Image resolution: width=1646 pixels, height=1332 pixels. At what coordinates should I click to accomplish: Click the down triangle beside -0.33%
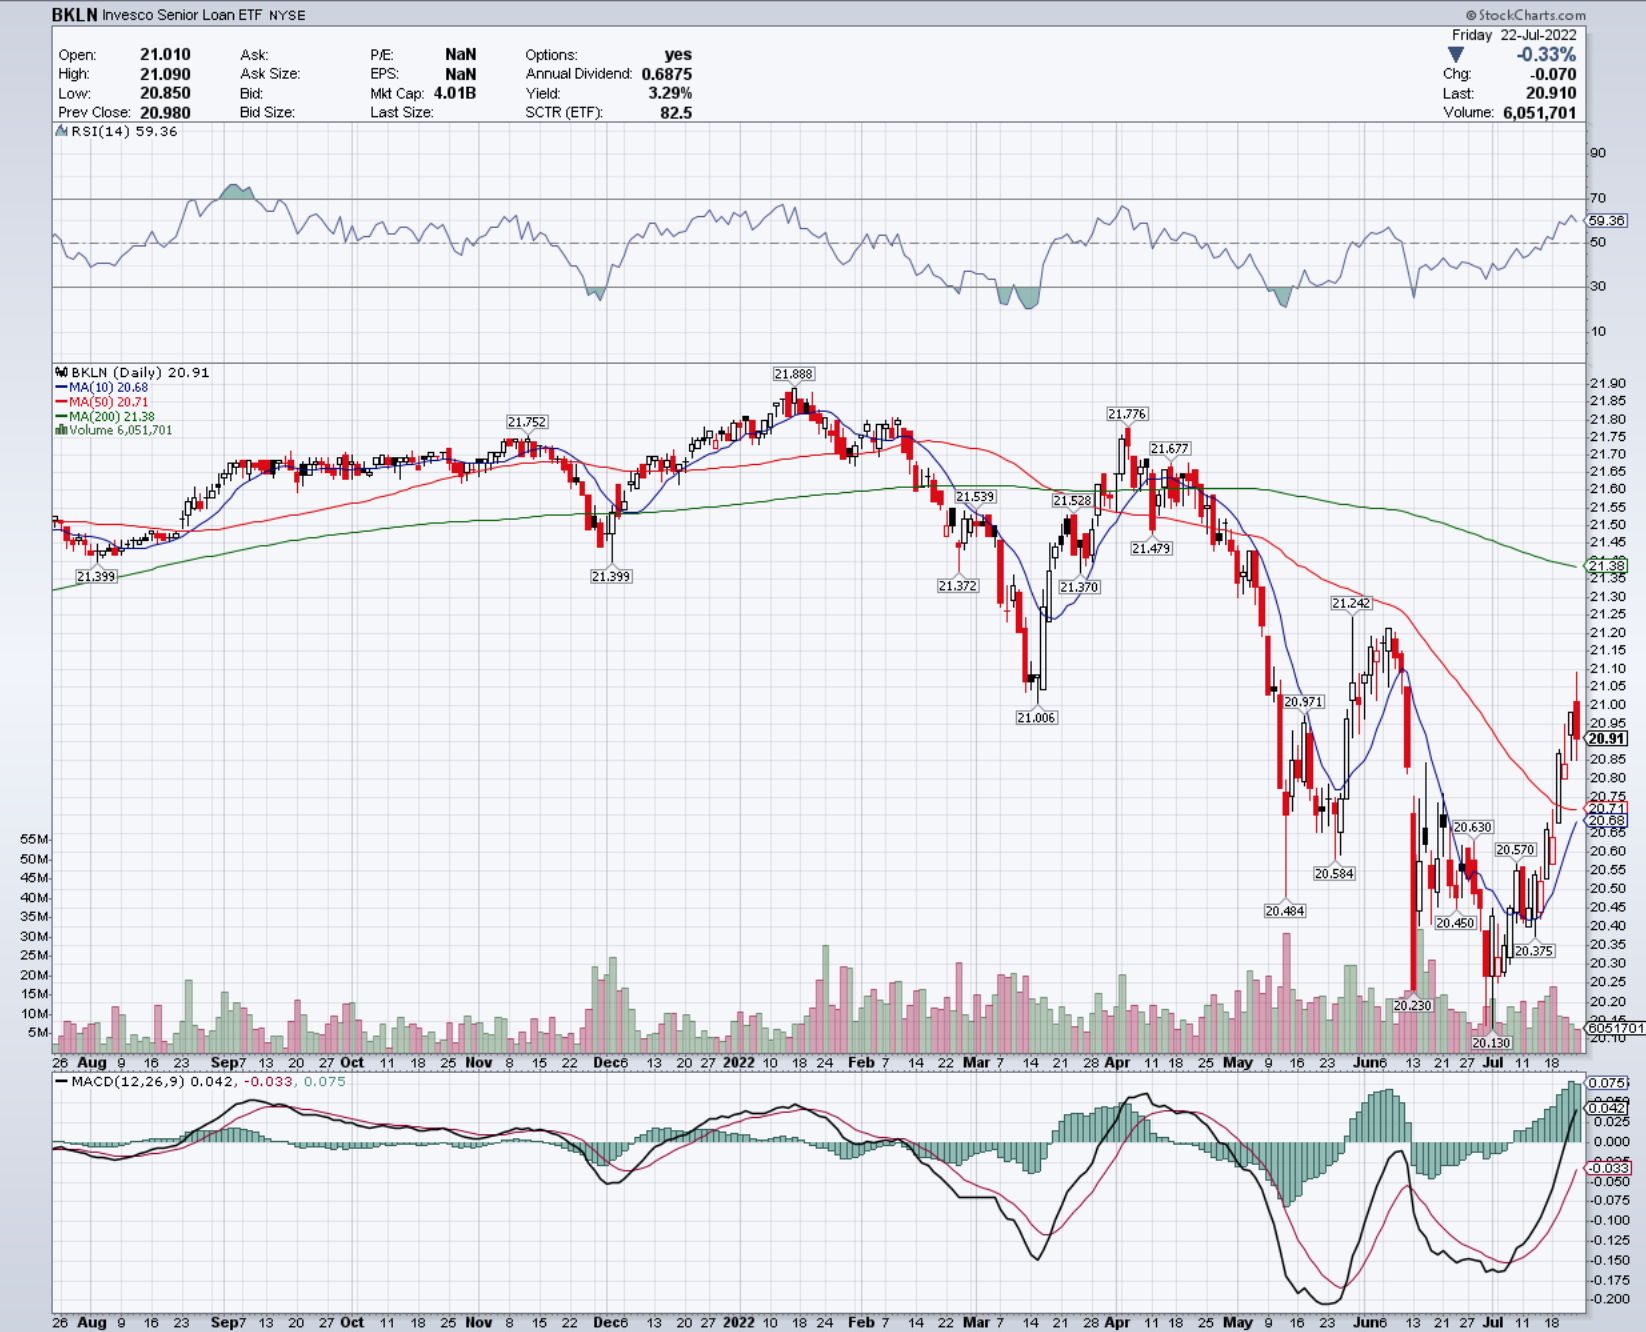point(1455,54)
